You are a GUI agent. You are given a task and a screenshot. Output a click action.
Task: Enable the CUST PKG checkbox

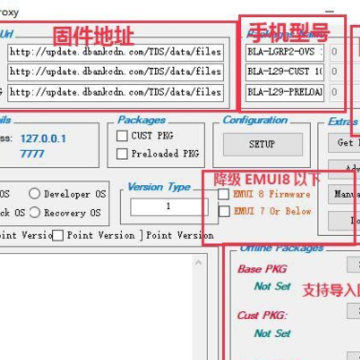pyautogui.click(x=122, y=136)
